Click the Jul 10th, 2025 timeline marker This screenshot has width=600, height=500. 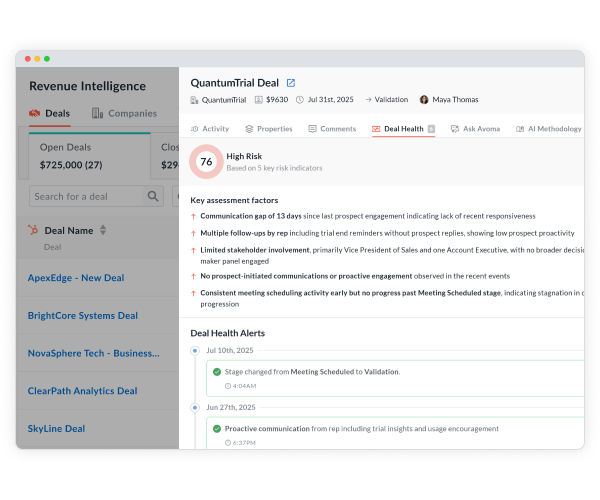coord(195,351)
